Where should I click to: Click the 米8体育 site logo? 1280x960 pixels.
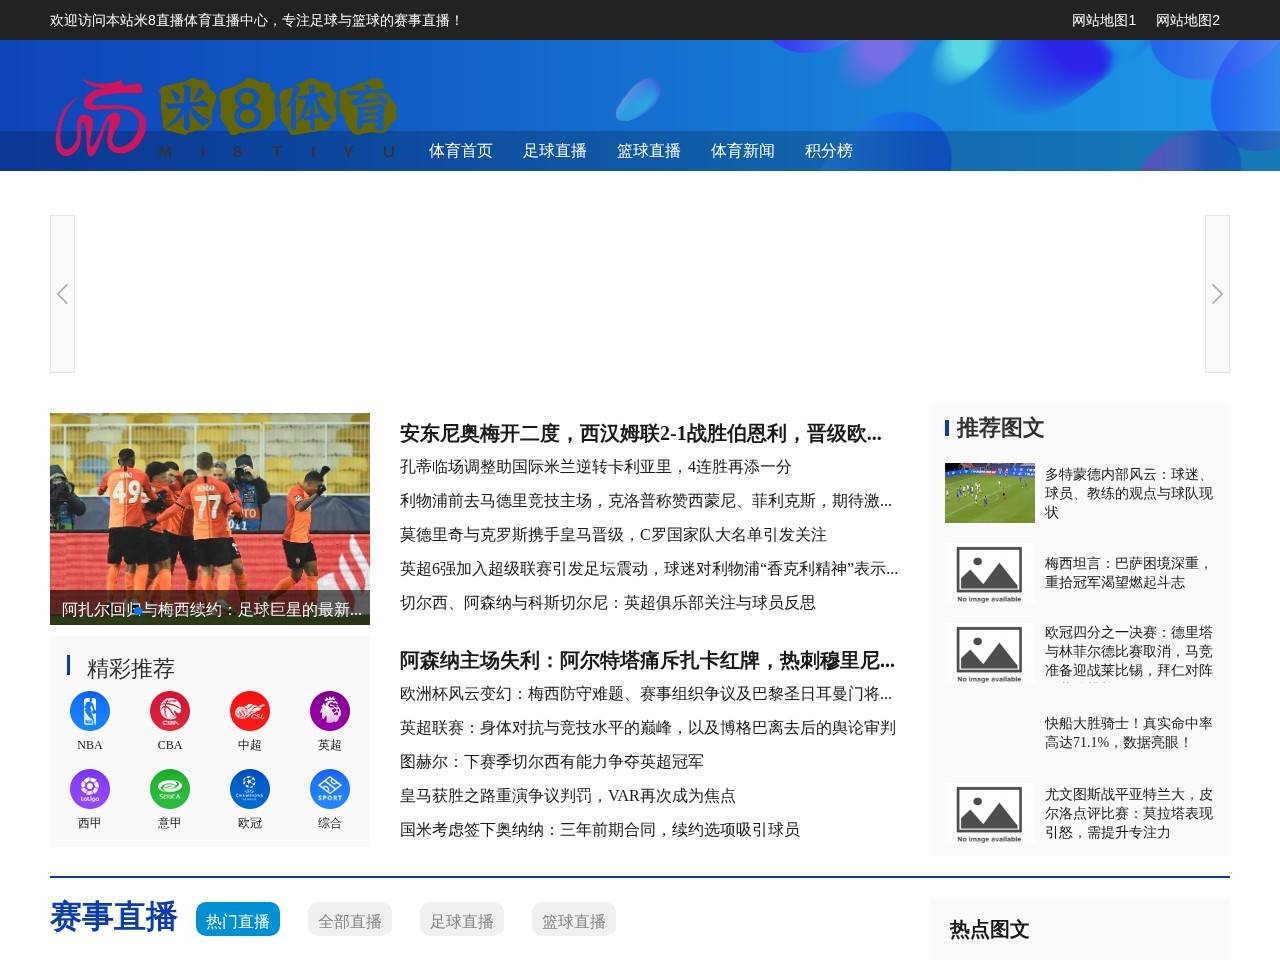coord(226,118)
